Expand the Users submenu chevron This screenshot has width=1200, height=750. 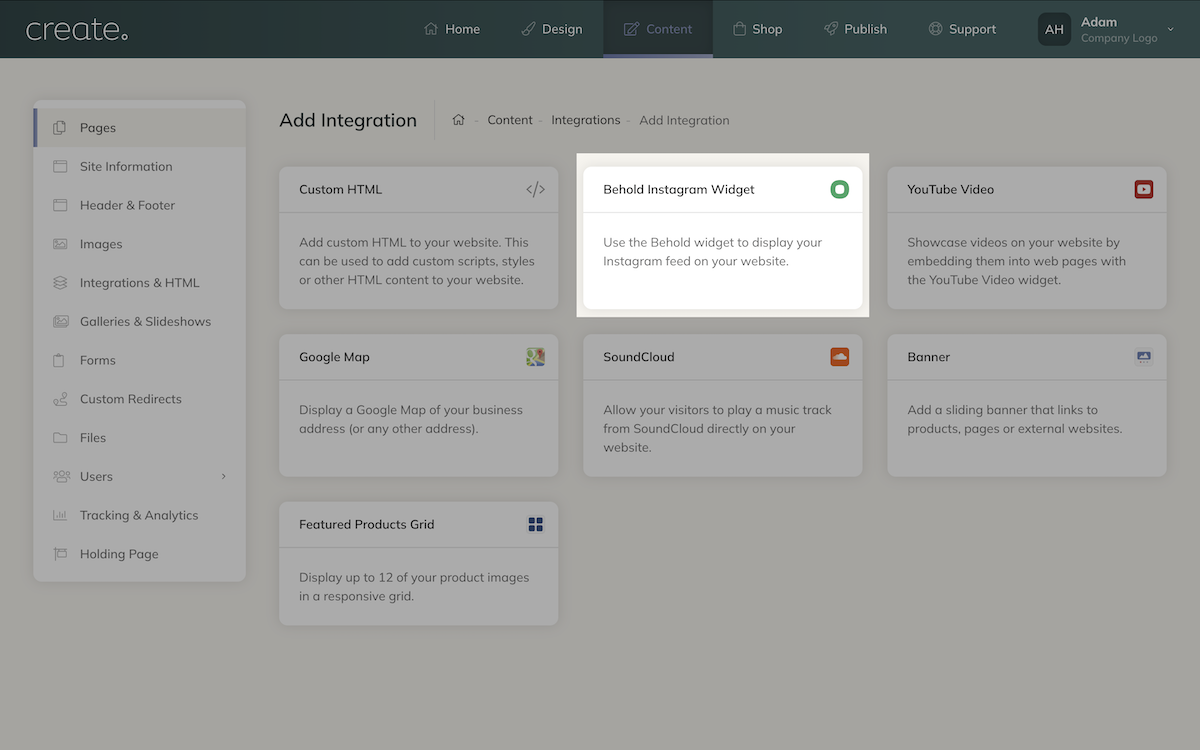224,476
